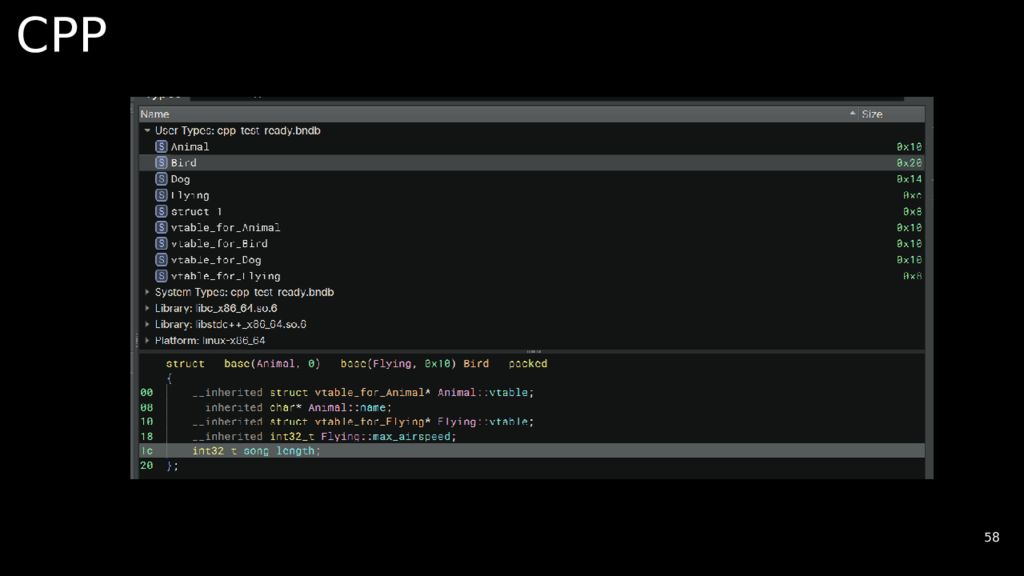Select the struct_1 type entry
The width and height of the screenshot is (1024, 576).
(196, 212)
